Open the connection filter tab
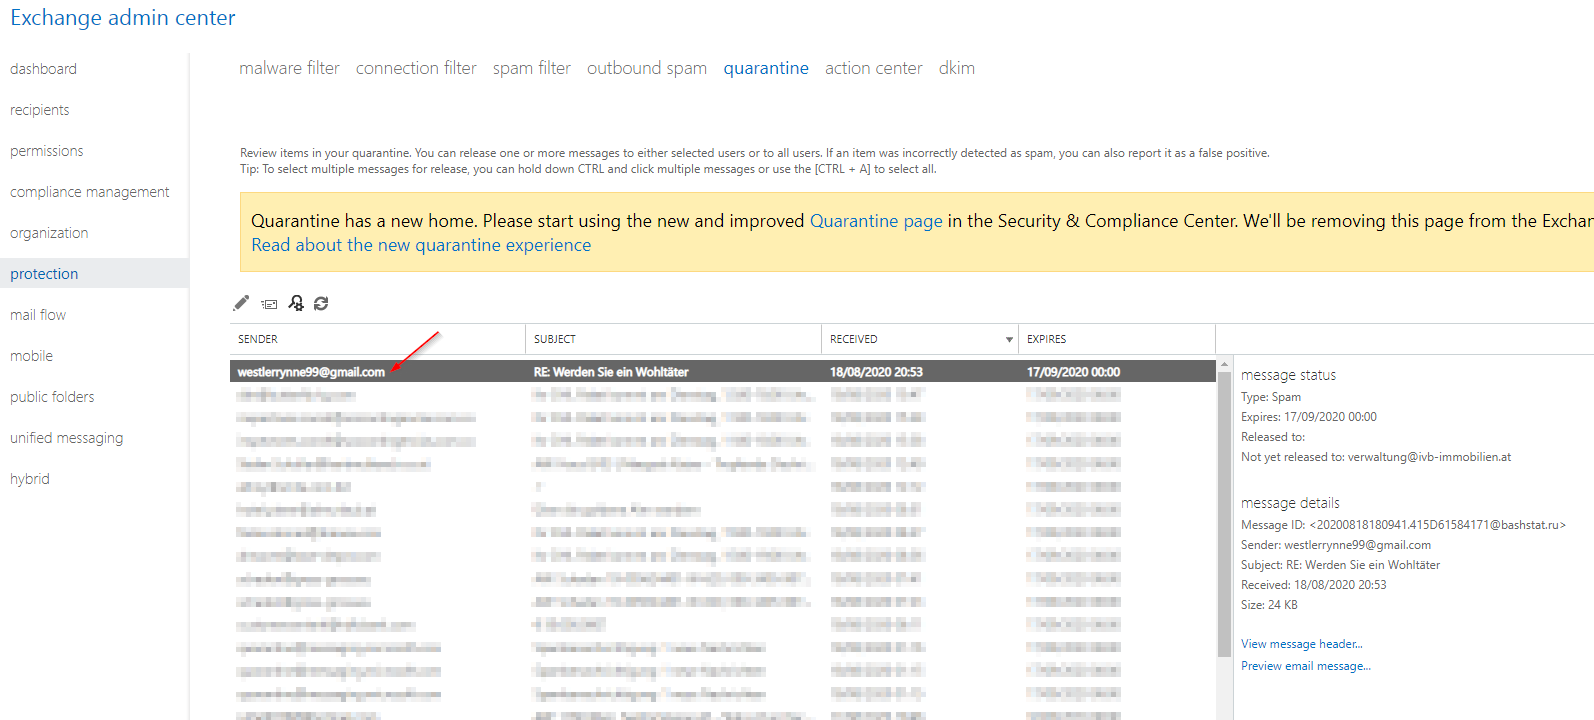This screenshot has height=720, width=1594. coord(416,68)
